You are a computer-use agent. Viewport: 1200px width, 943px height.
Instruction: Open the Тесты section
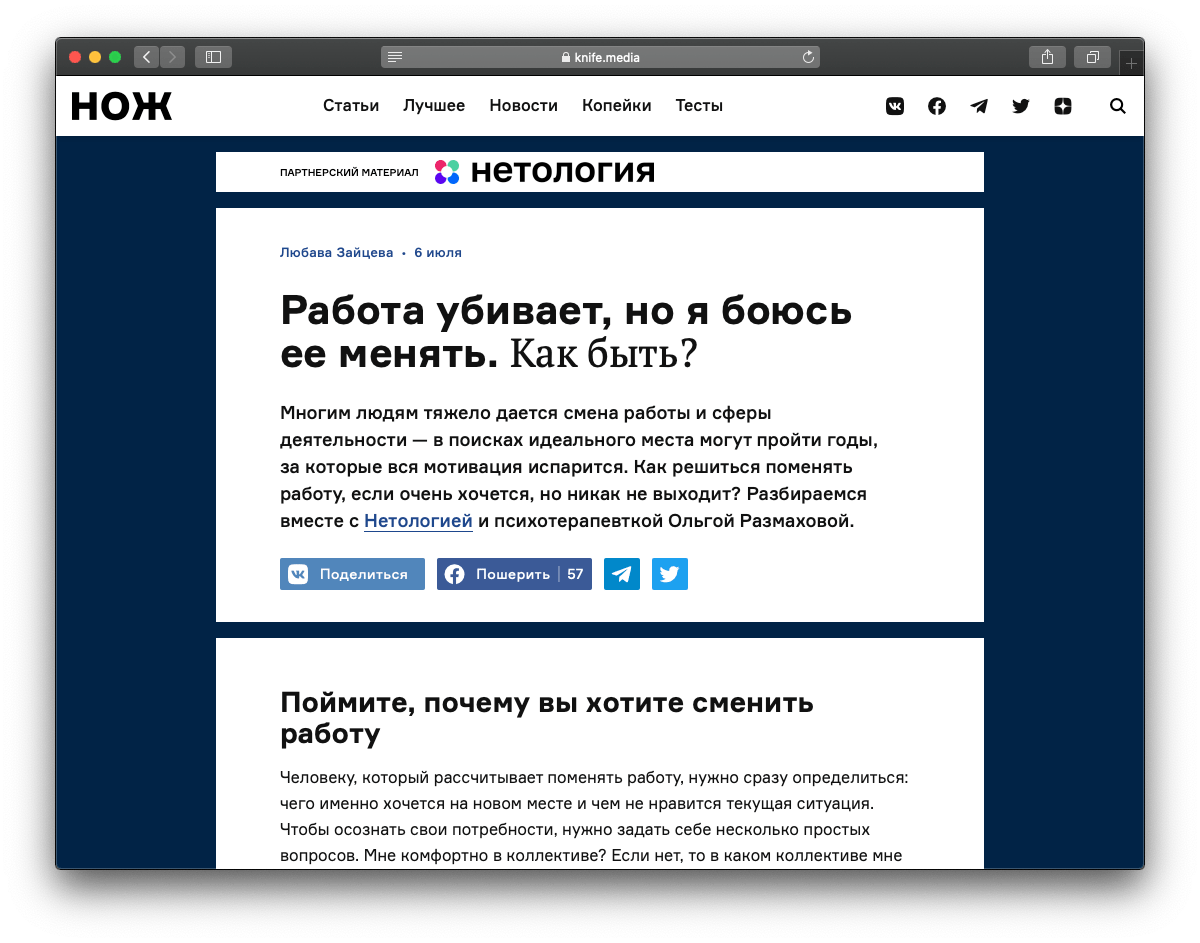tap(699, 105)
